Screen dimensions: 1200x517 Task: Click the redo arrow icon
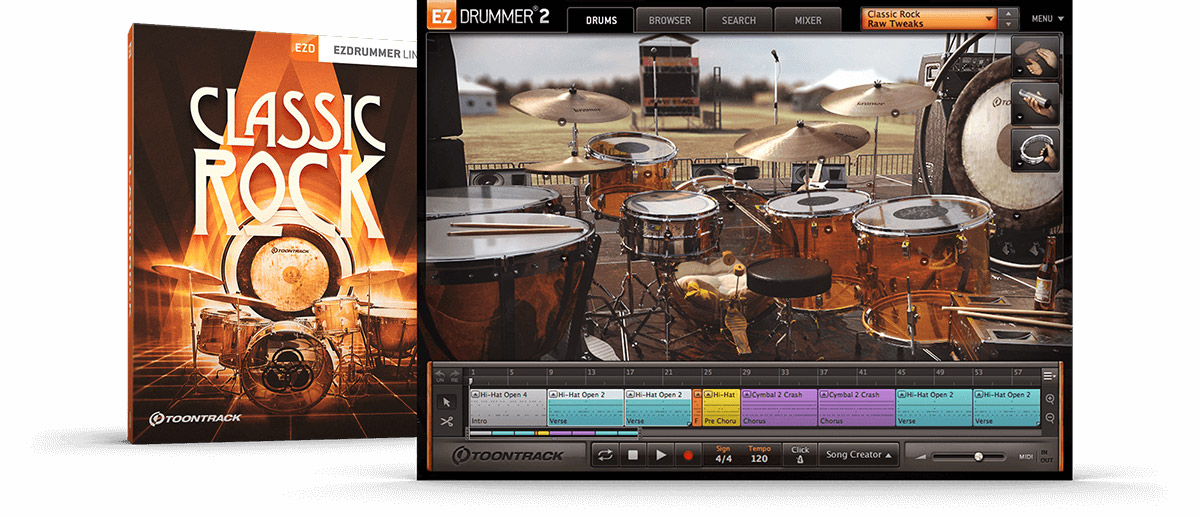454,376
